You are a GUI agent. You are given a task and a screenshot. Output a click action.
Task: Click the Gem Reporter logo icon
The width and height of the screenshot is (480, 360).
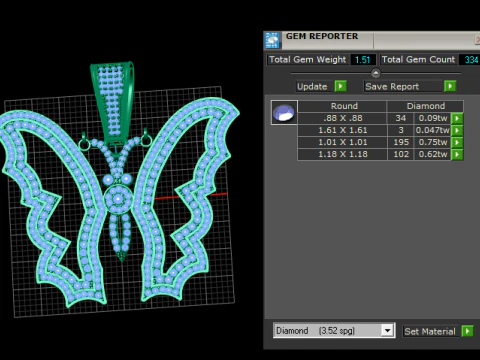click(x=272, y=40)
